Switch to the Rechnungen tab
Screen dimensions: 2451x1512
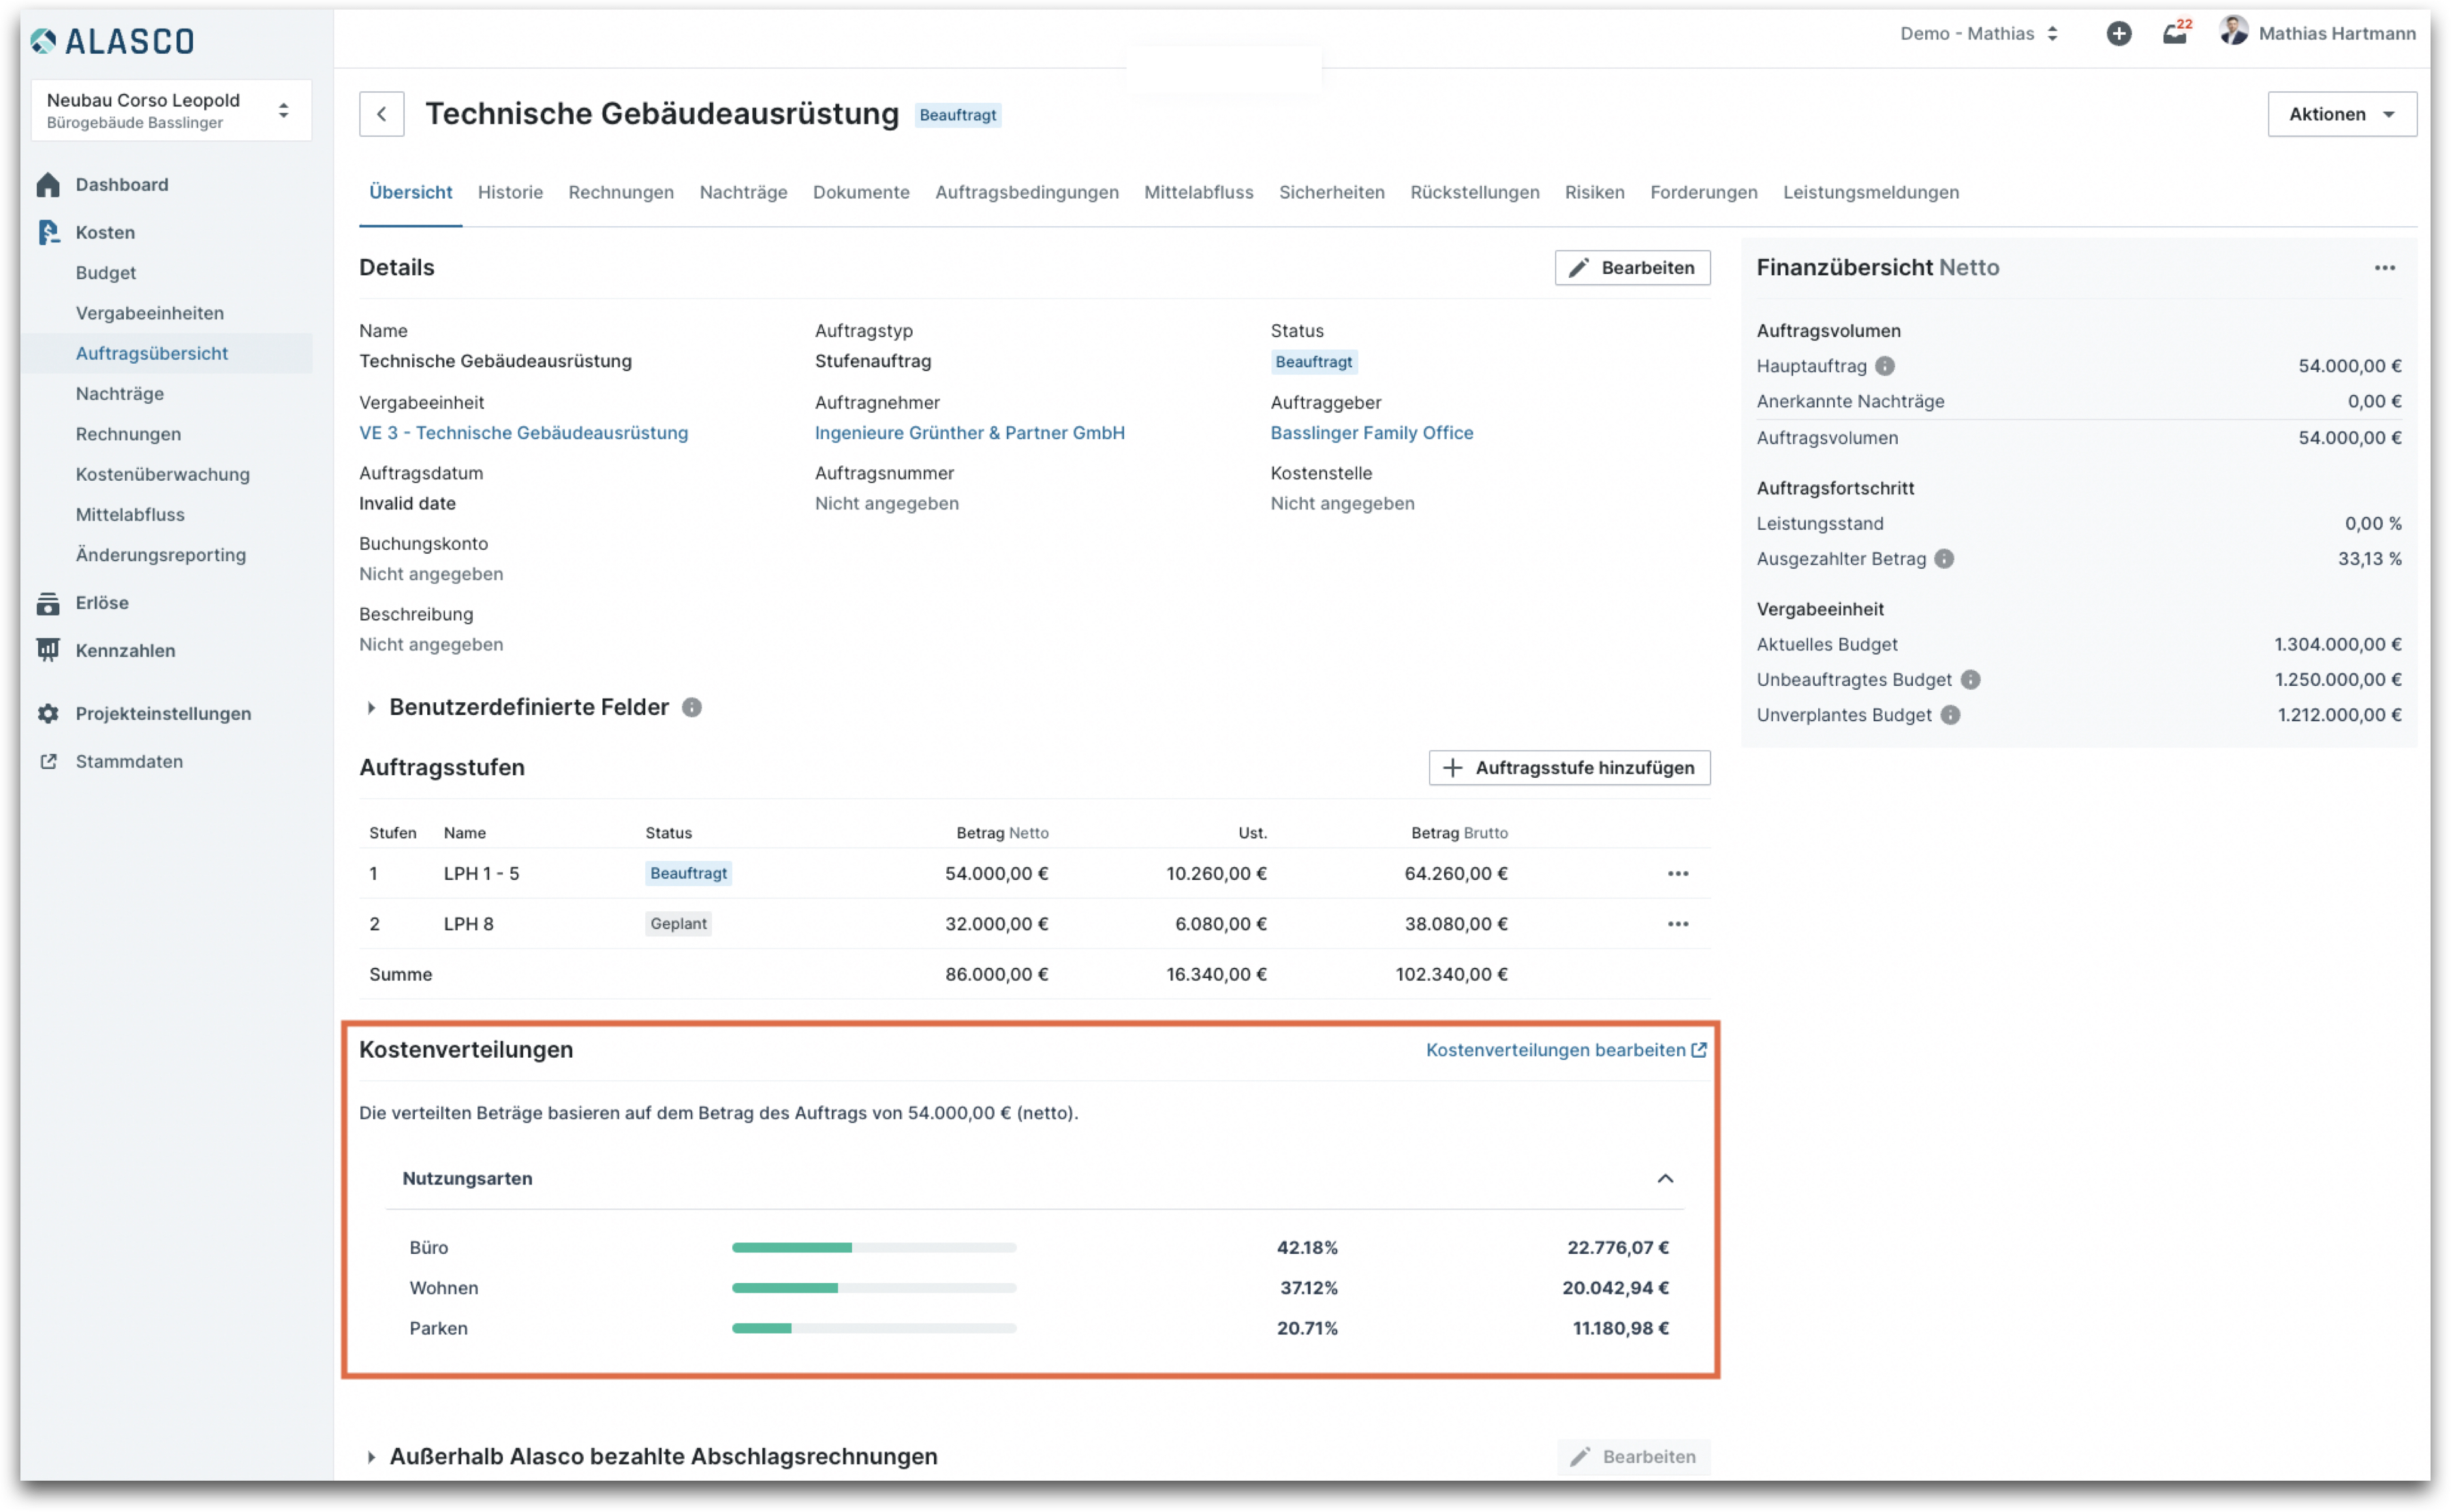[x=621, y=192]
